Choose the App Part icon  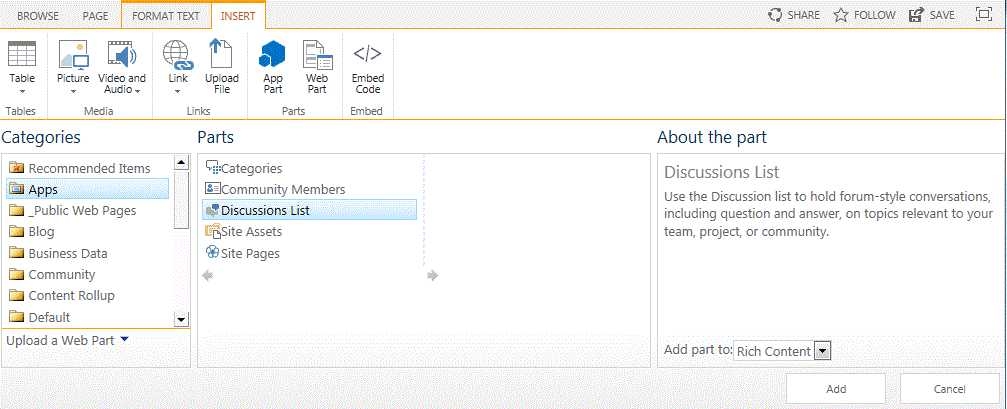(x=272, y=54)
